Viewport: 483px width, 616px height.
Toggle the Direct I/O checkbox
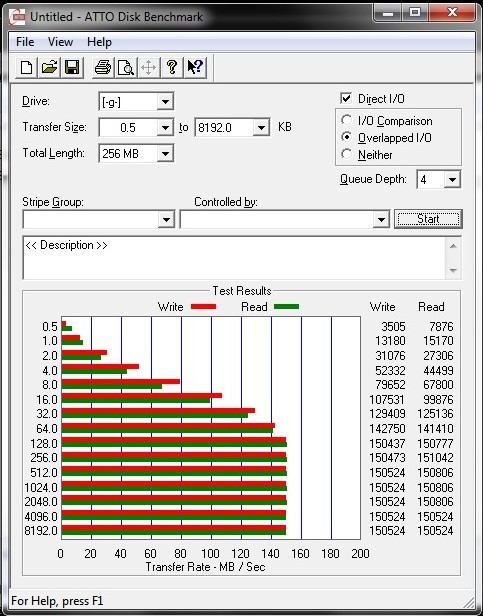(346, 98)
